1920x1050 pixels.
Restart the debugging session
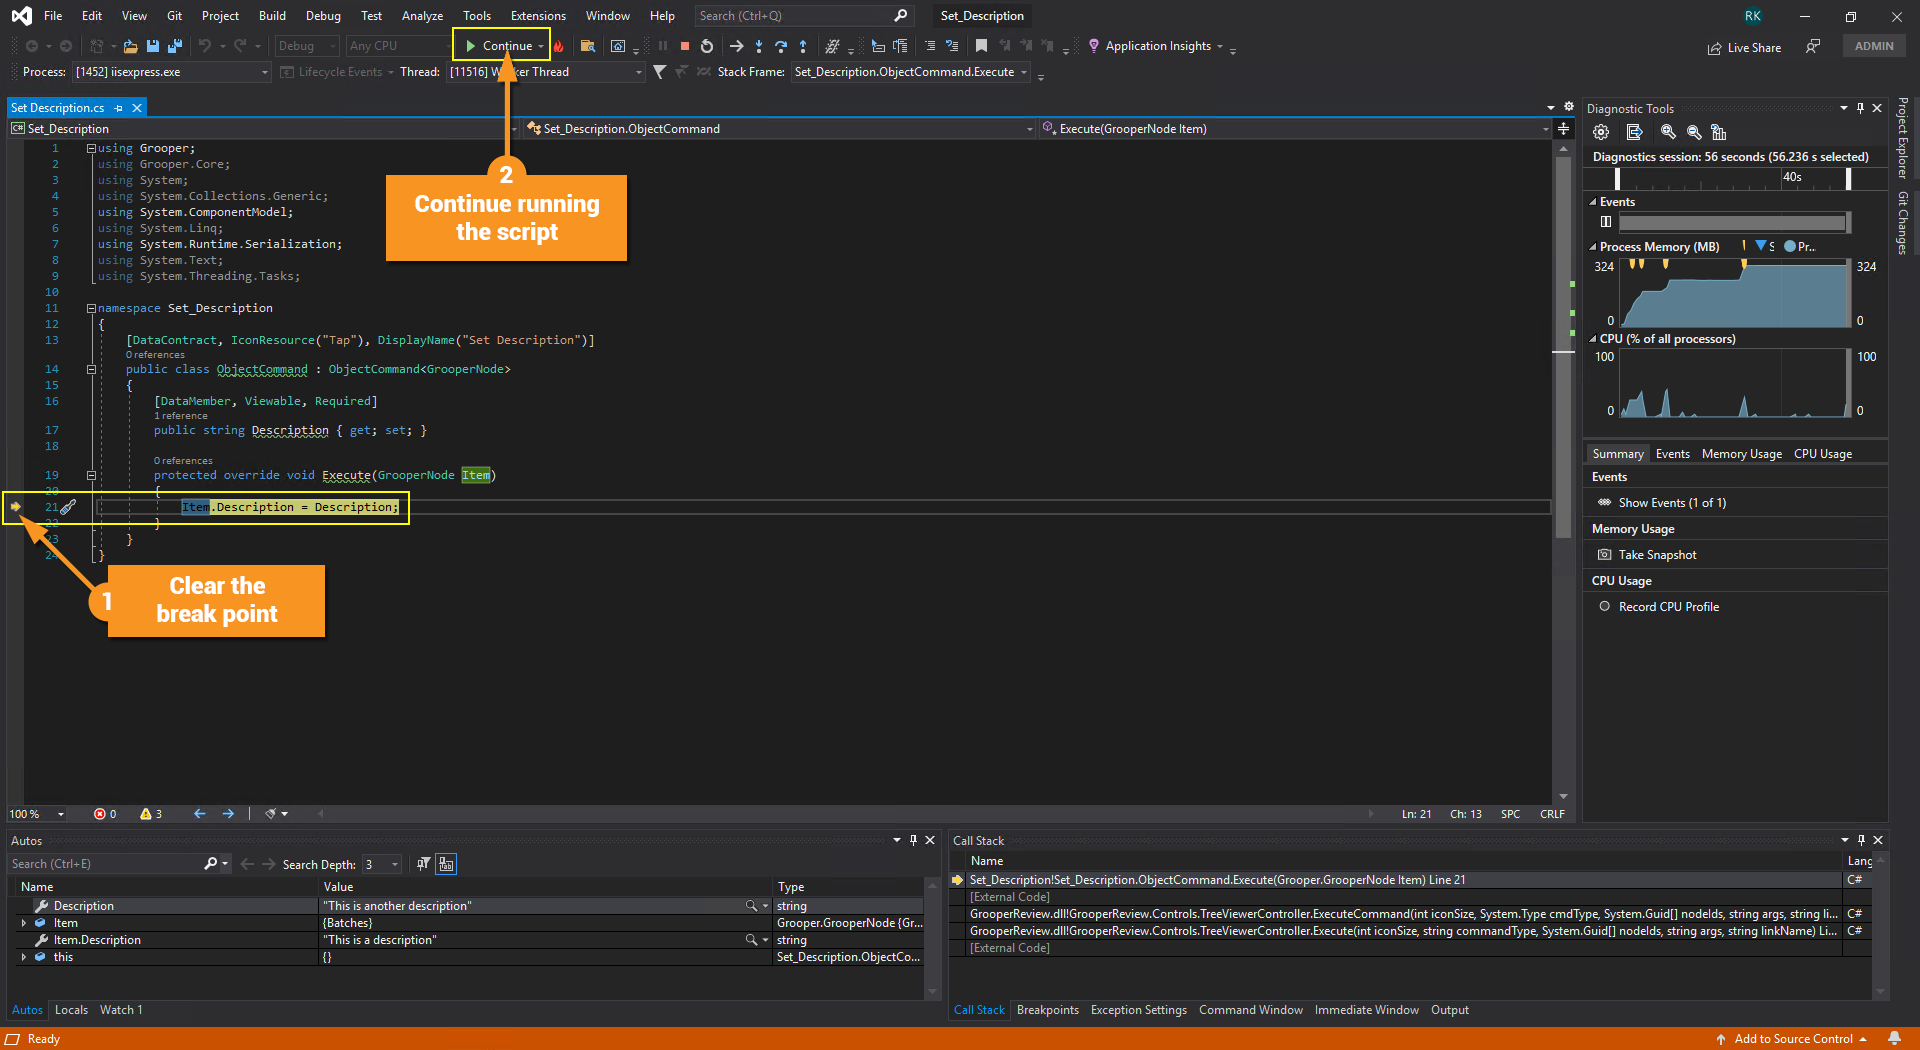[707, 46]
